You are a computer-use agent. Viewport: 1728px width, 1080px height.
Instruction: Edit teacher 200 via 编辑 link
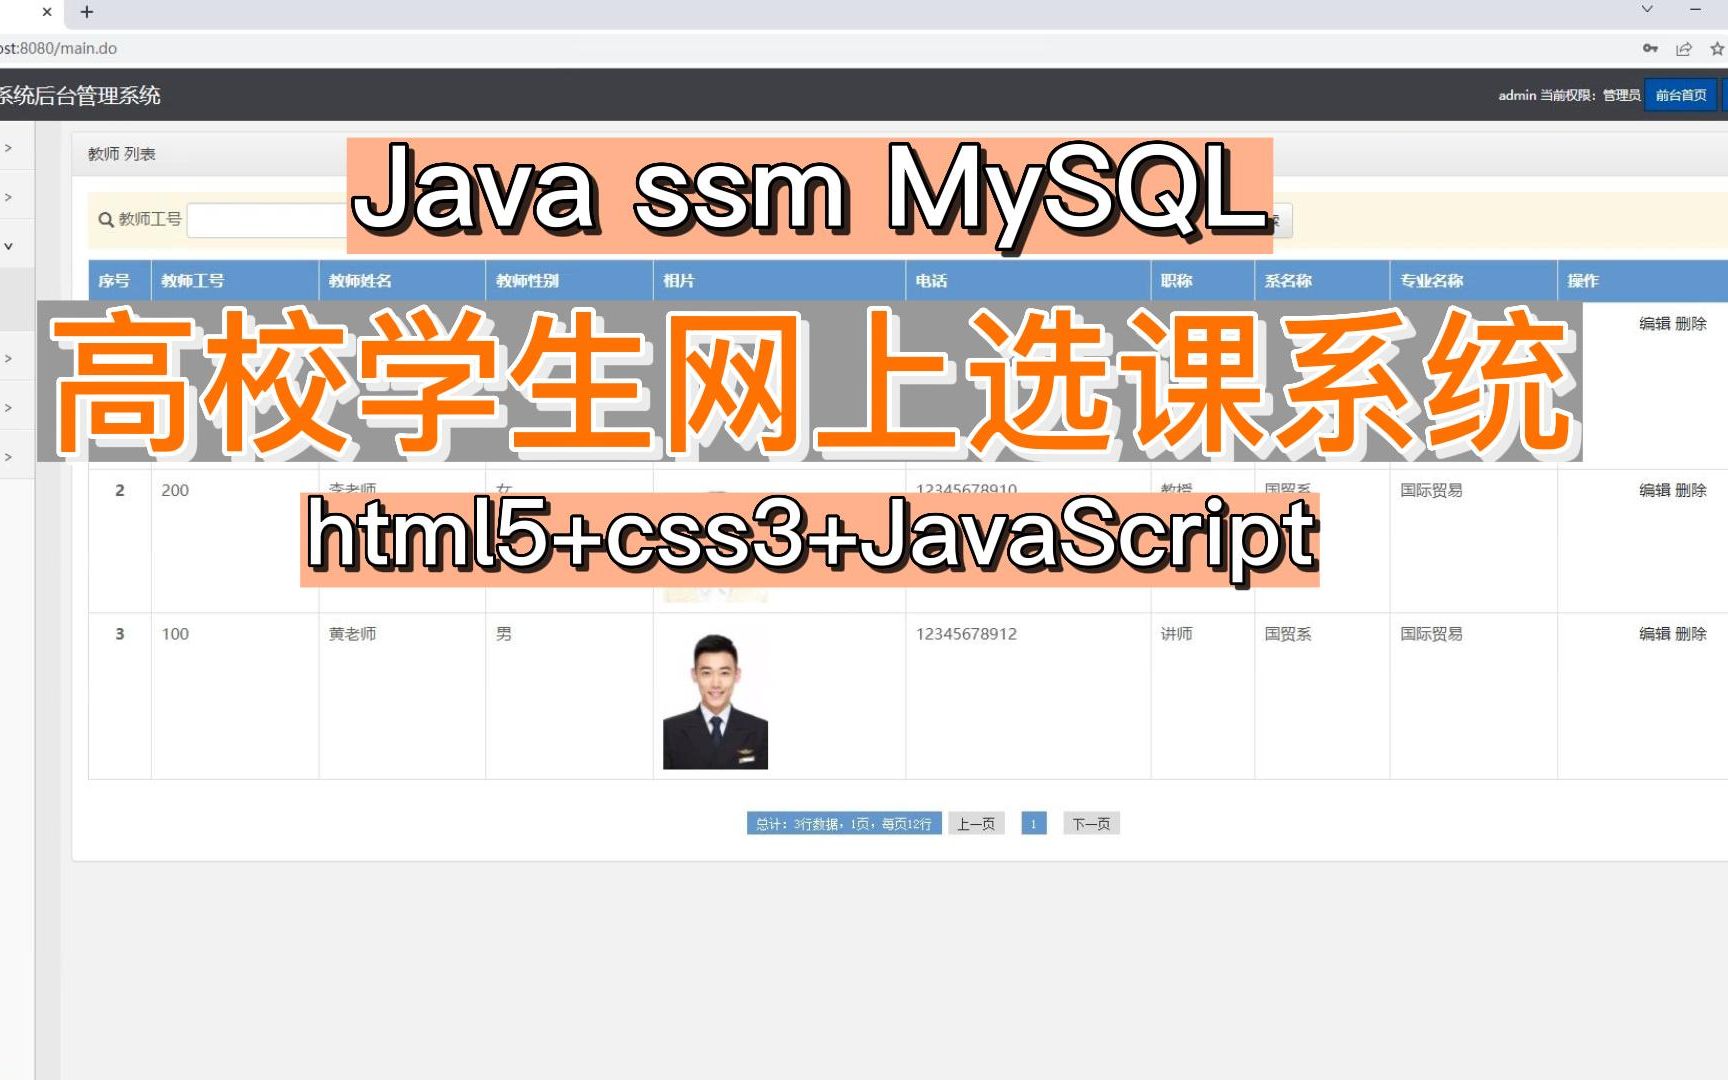coord(1655,490)
